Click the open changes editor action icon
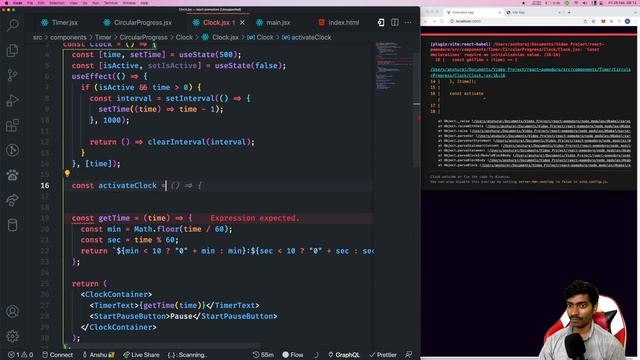This screenshot has height=360, width=640. 381,22
